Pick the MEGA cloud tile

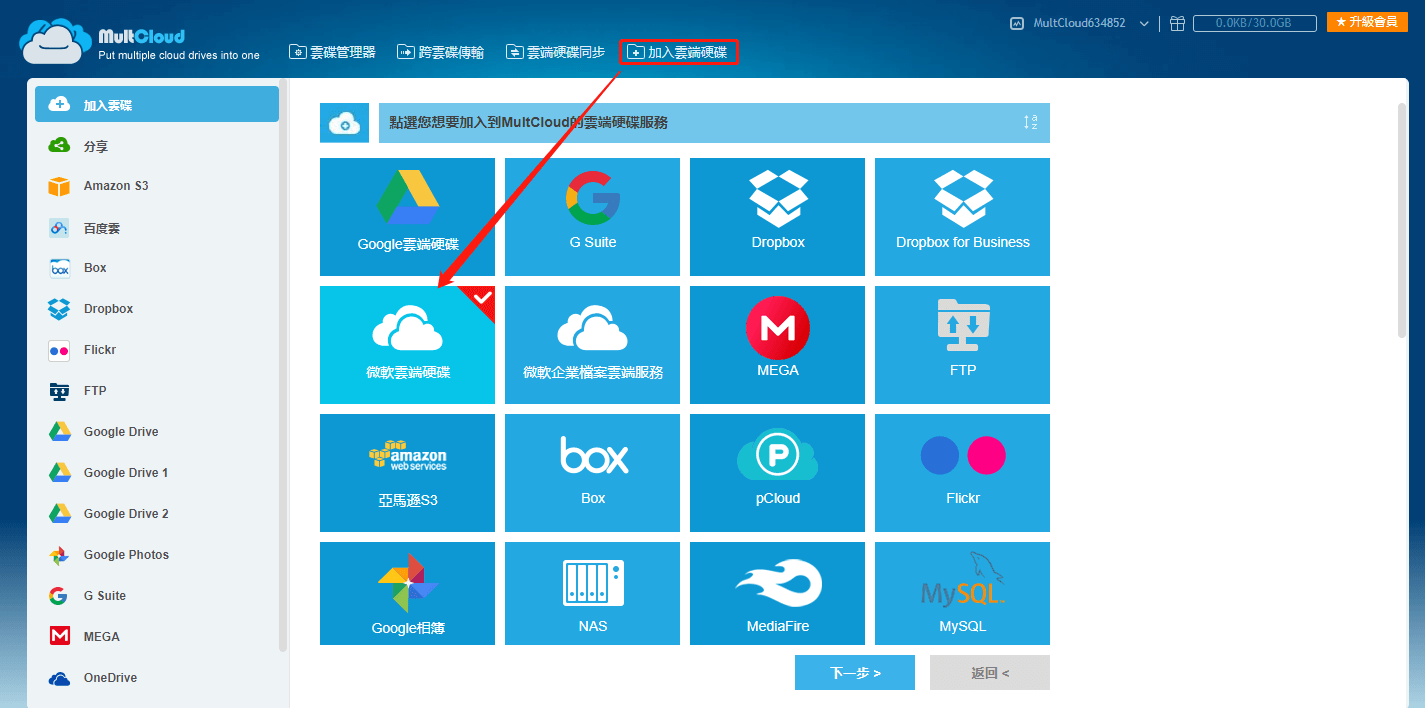(777, 345)
